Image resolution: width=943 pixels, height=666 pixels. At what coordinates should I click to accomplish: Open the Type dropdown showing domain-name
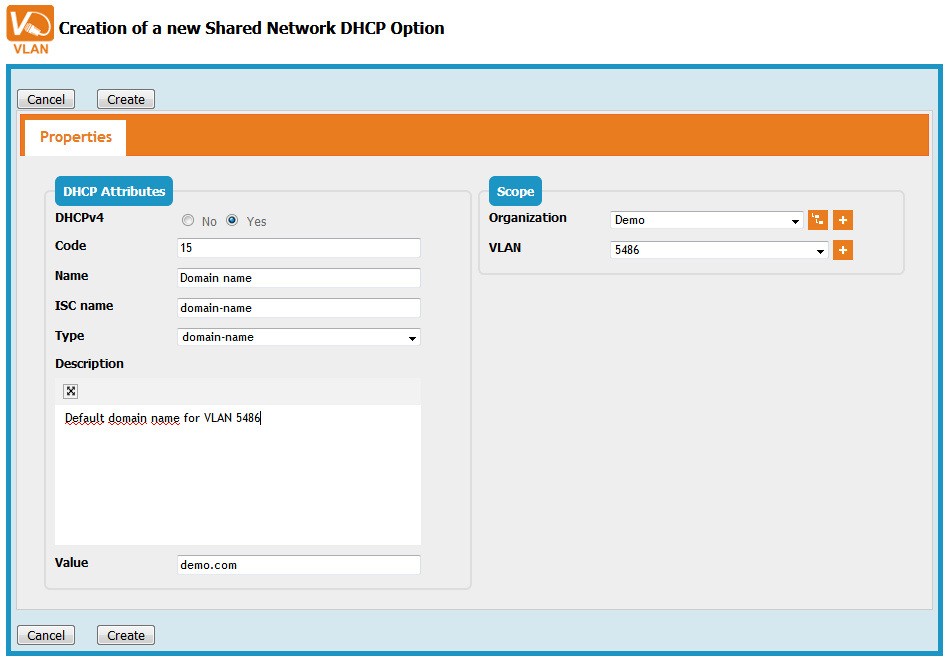(298, 338)
